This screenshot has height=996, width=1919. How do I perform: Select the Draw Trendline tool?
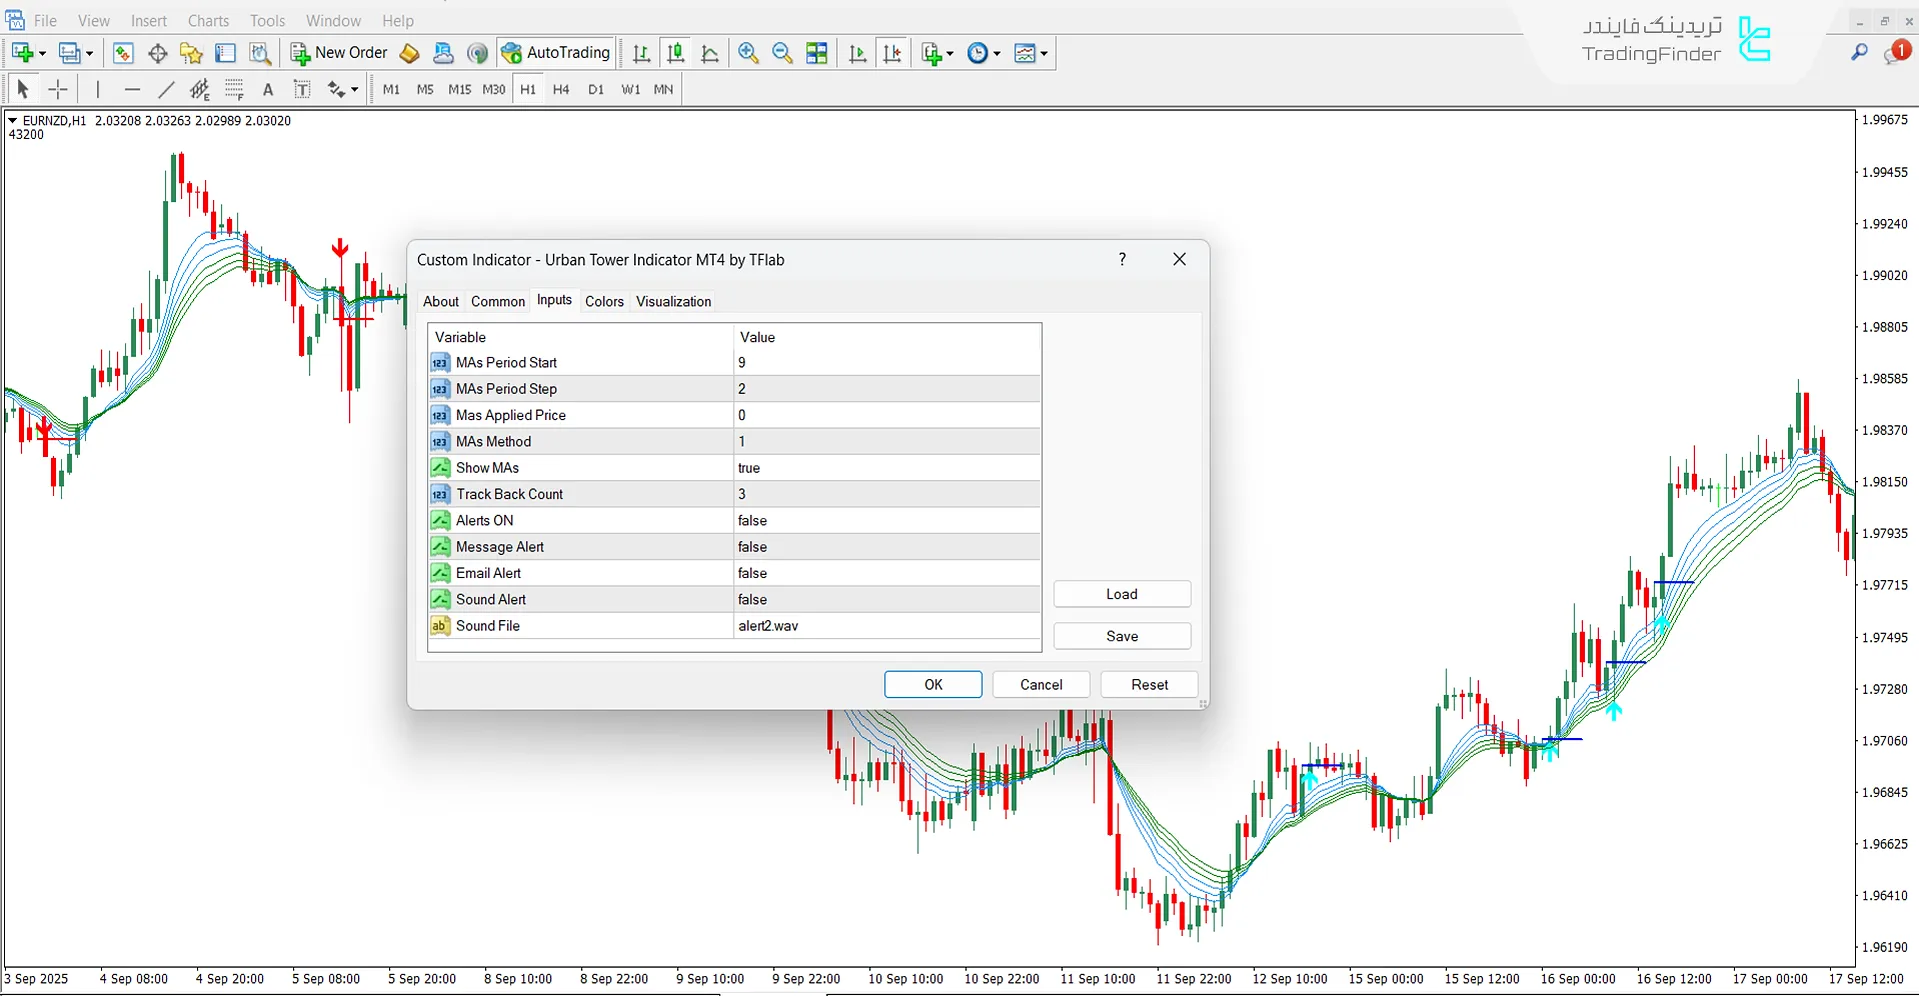coord(166,90)
